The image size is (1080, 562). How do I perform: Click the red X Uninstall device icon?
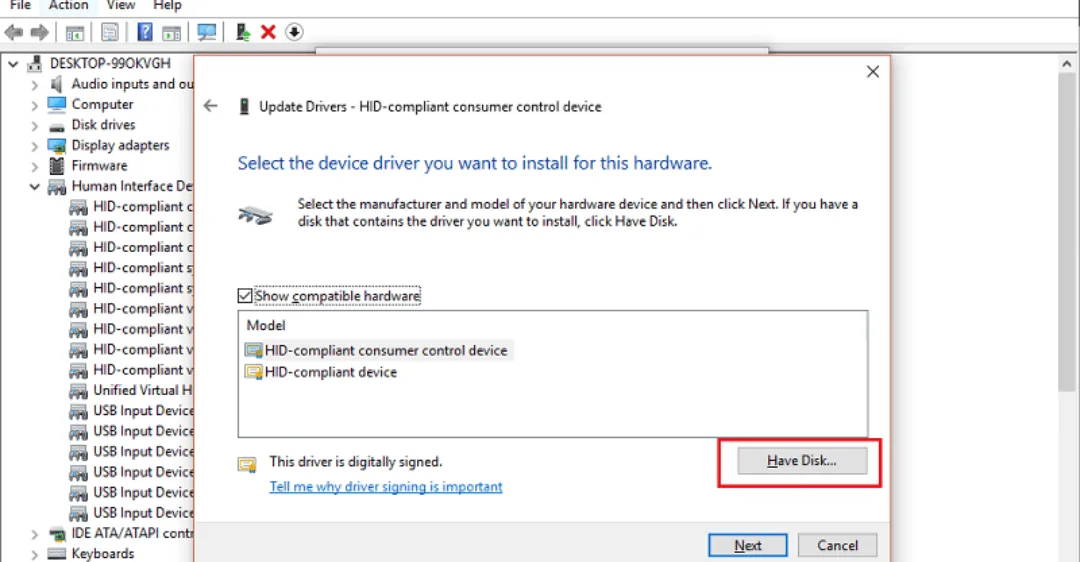point(269,32)
